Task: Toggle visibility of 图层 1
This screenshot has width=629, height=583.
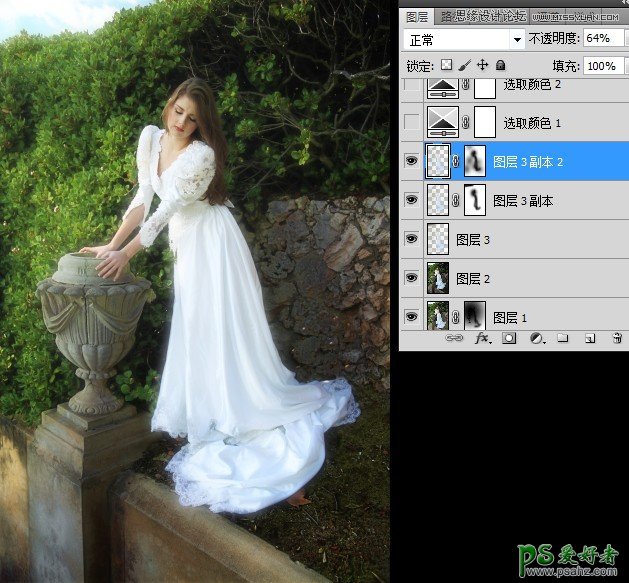Action: tap(410, 317)
